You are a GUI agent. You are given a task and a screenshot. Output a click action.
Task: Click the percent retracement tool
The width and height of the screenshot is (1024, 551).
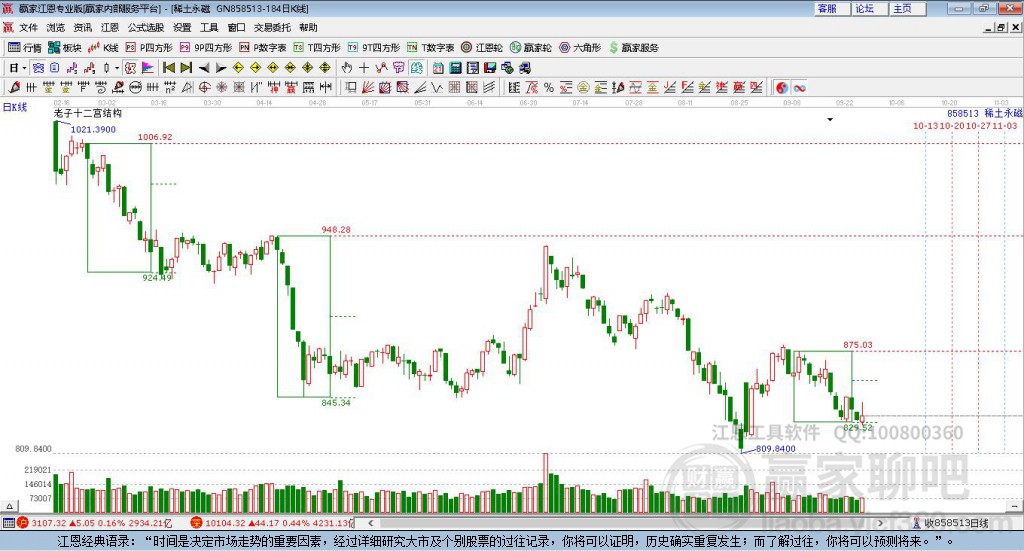tap(549, 87)
